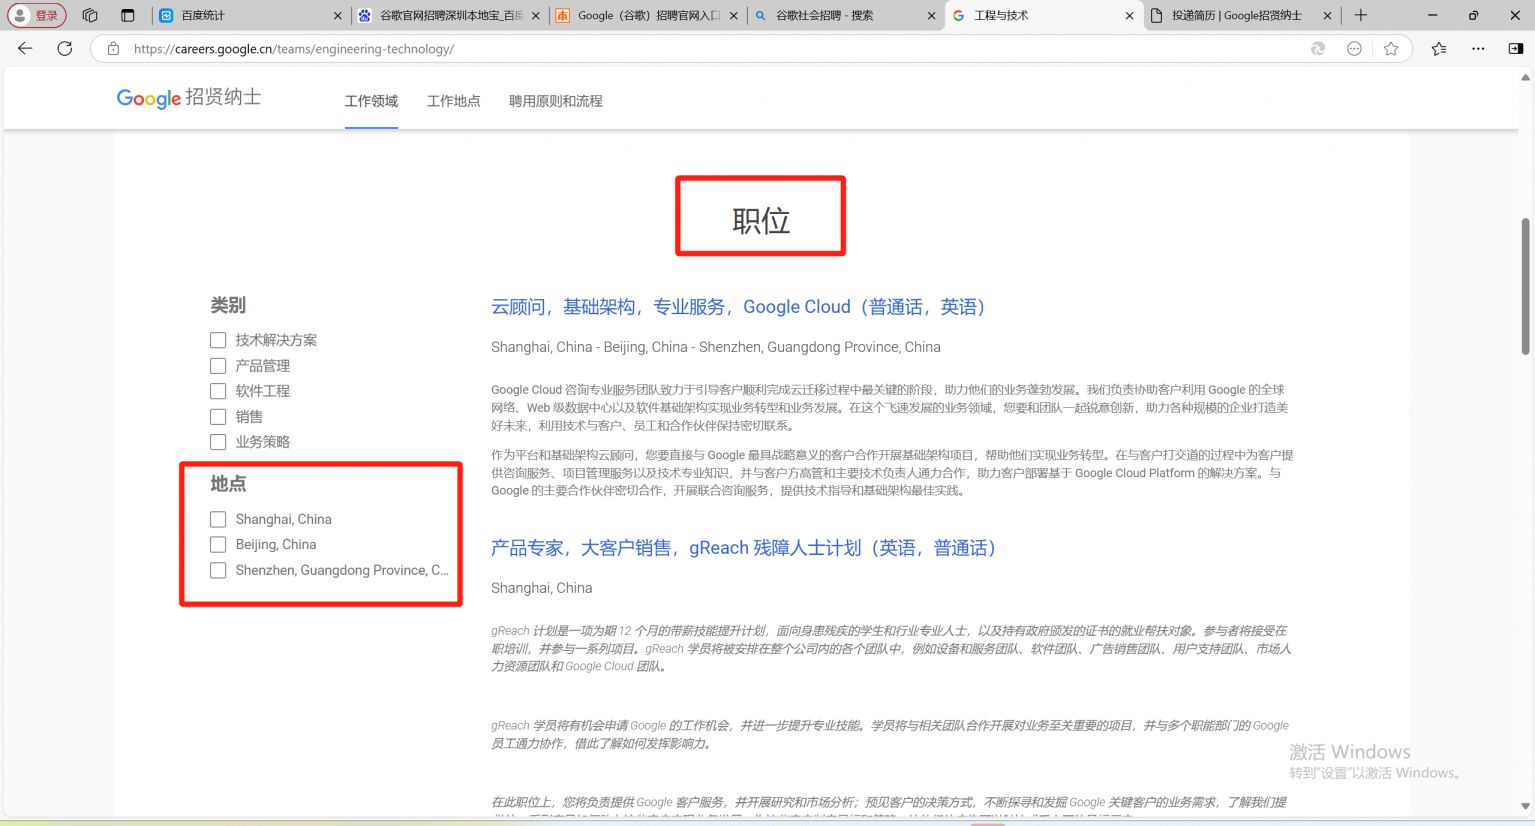Switch to the 投递简历 | Google招贤纳士 tab
The width and height of the screenshot is (1535, 826).
click(1241, 16)
